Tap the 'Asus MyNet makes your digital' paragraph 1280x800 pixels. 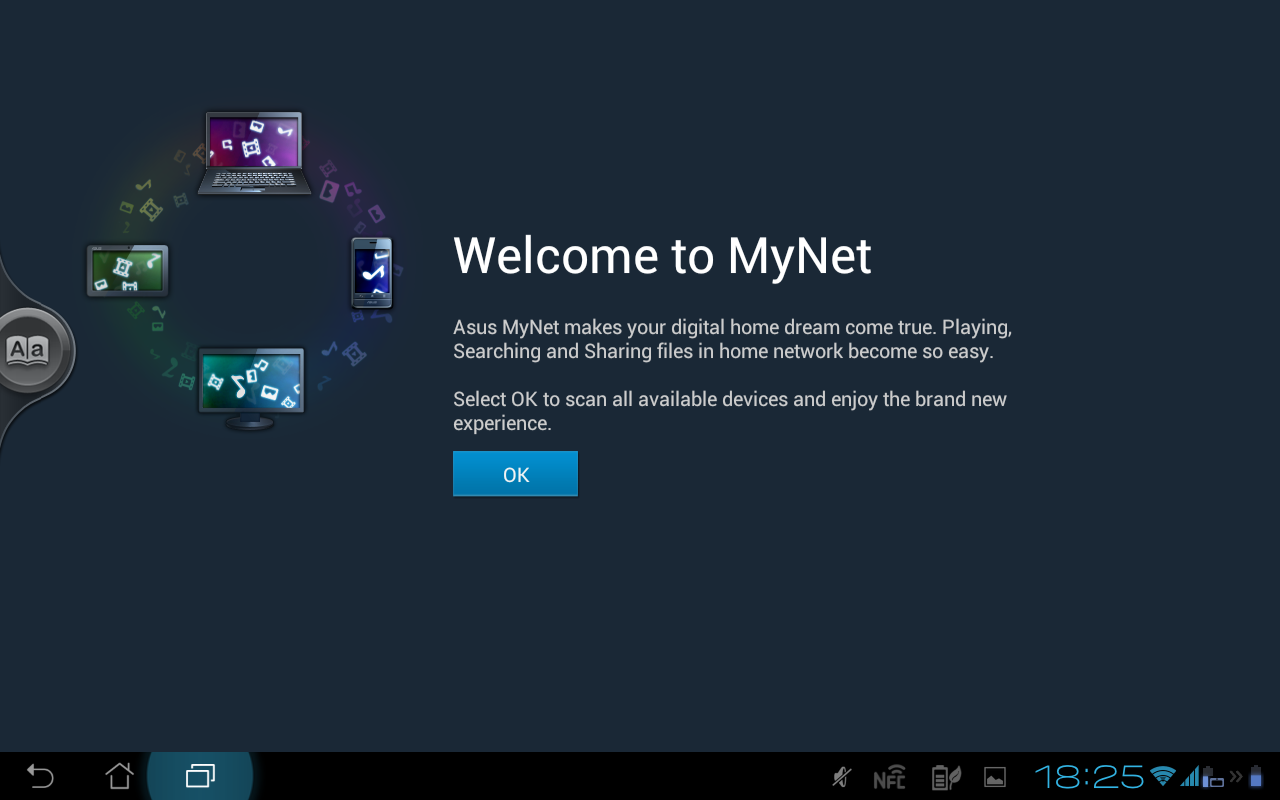click(x=733, y=339)
